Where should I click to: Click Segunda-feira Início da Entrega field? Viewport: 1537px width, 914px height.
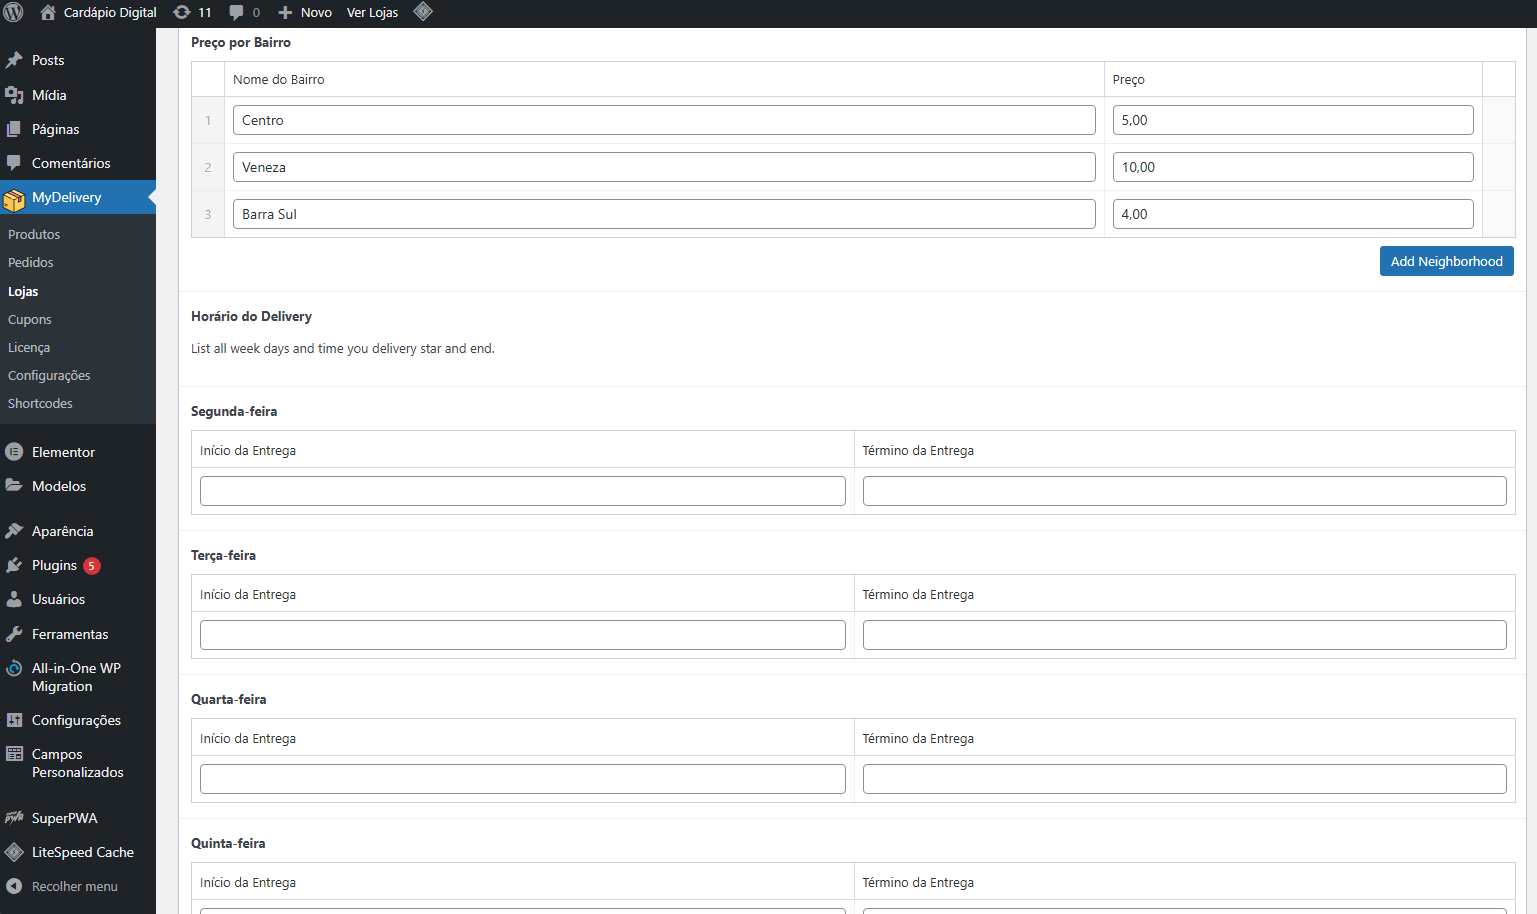(522, 491)
